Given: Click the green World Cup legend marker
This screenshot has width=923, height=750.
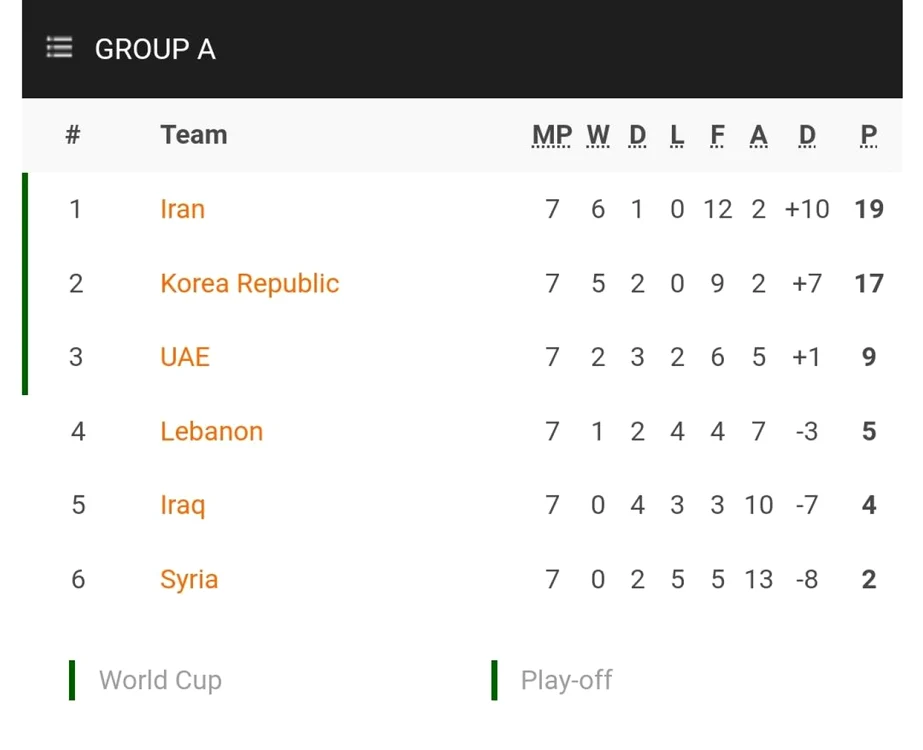Looking at the screenshot, I should 72,680.
